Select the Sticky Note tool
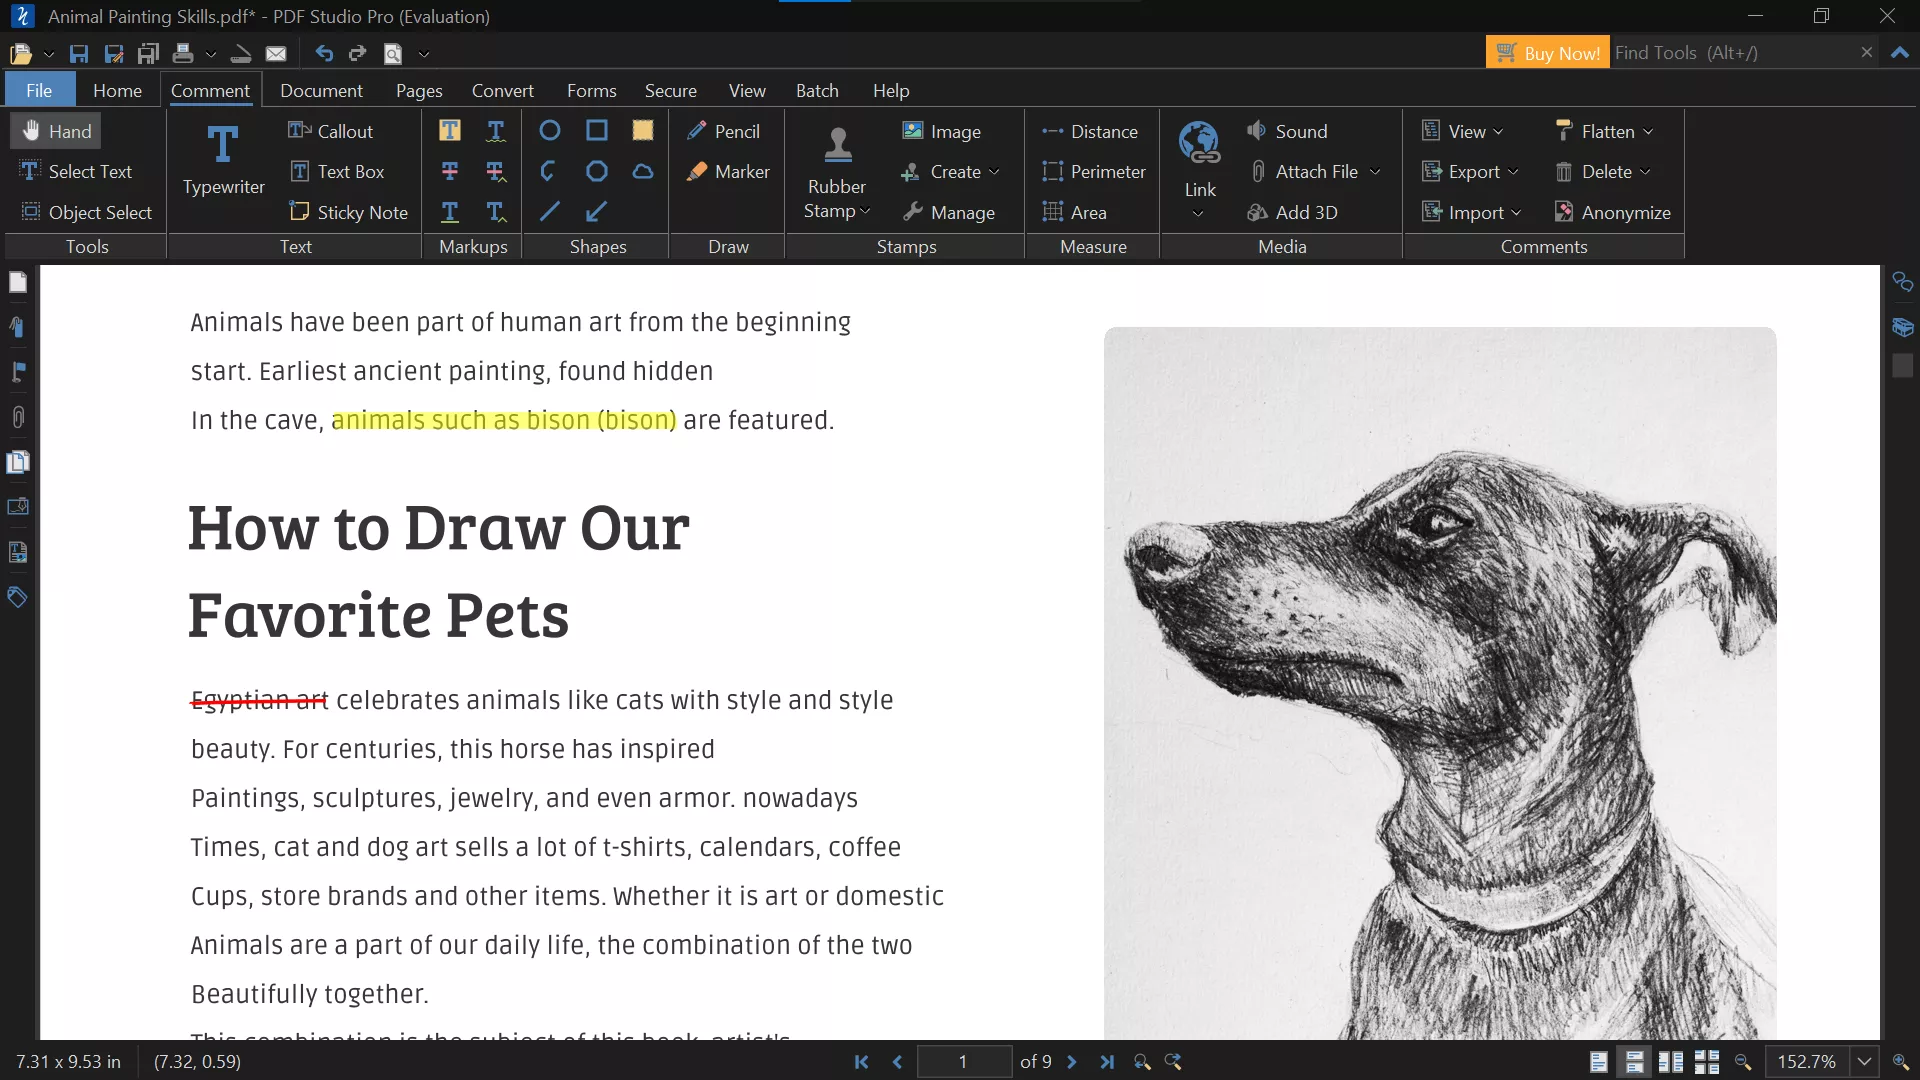This screenshot has height=1080, width=1920. pyautogui.click(x=348, y=211)
